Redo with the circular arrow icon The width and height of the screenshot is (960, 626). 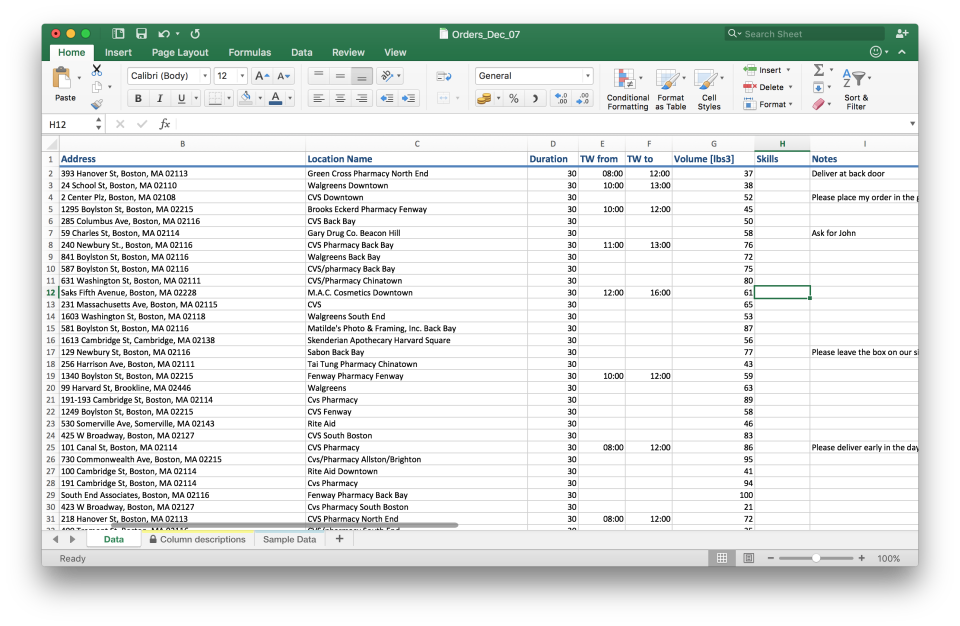pos(195,34)
